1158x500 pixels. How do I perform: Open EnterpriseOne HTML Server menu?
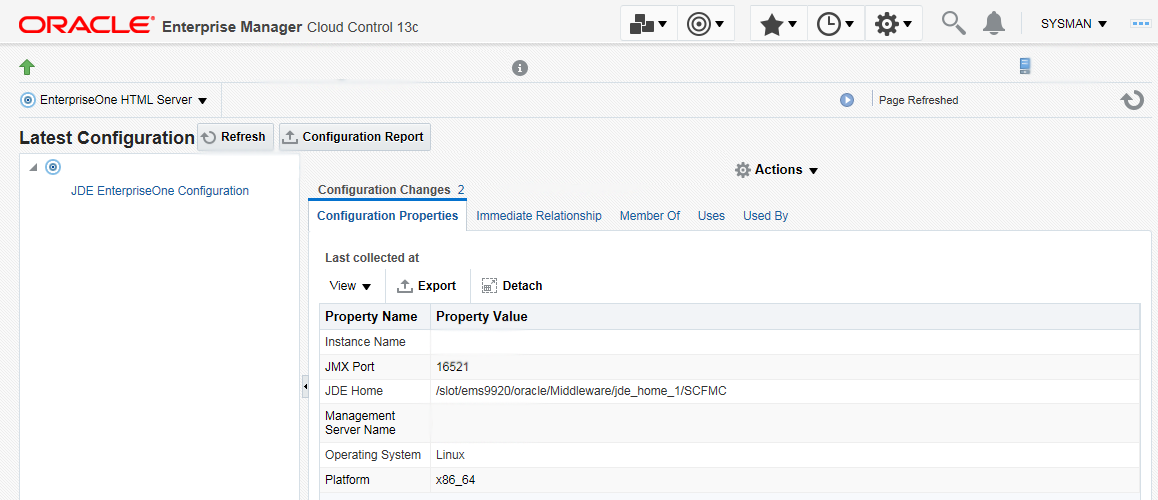[x=114, y=100]
